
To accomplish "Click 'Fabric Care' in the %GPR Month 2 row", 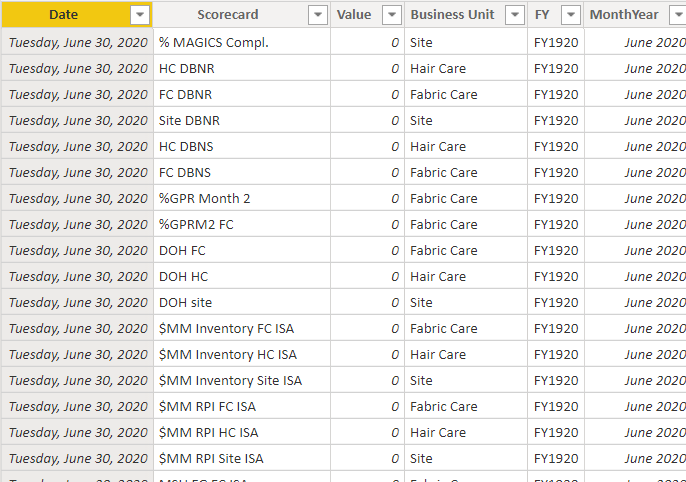I will point(466,199).
